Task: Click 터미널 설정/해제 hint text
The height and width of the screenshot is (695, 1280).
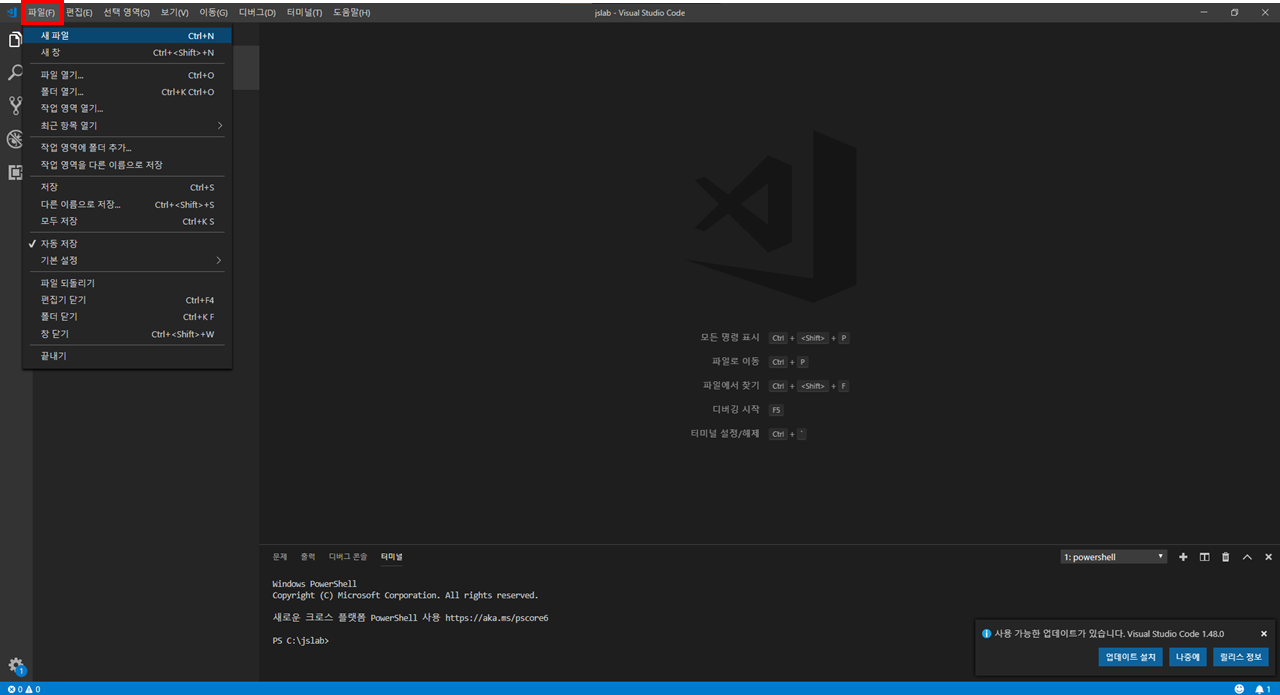Action: (725, 434)
